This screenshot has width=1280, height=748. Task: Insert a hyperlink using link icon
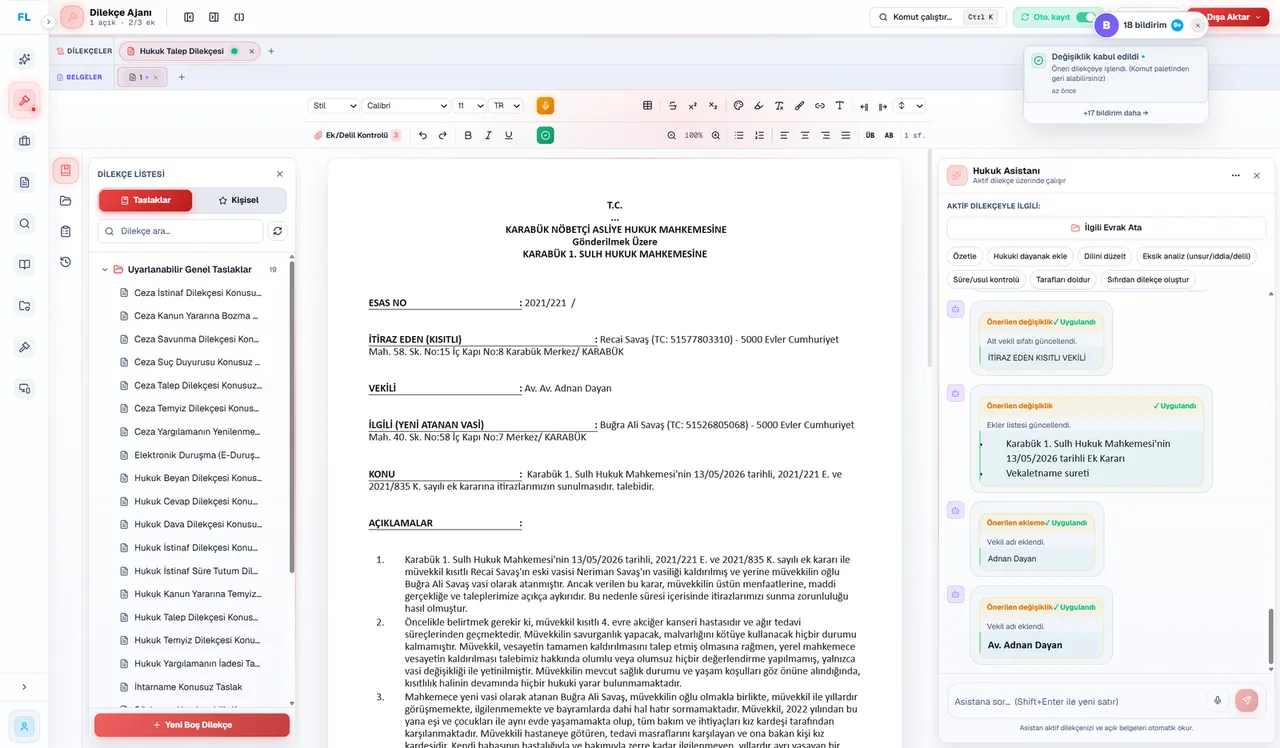[820, 105]
